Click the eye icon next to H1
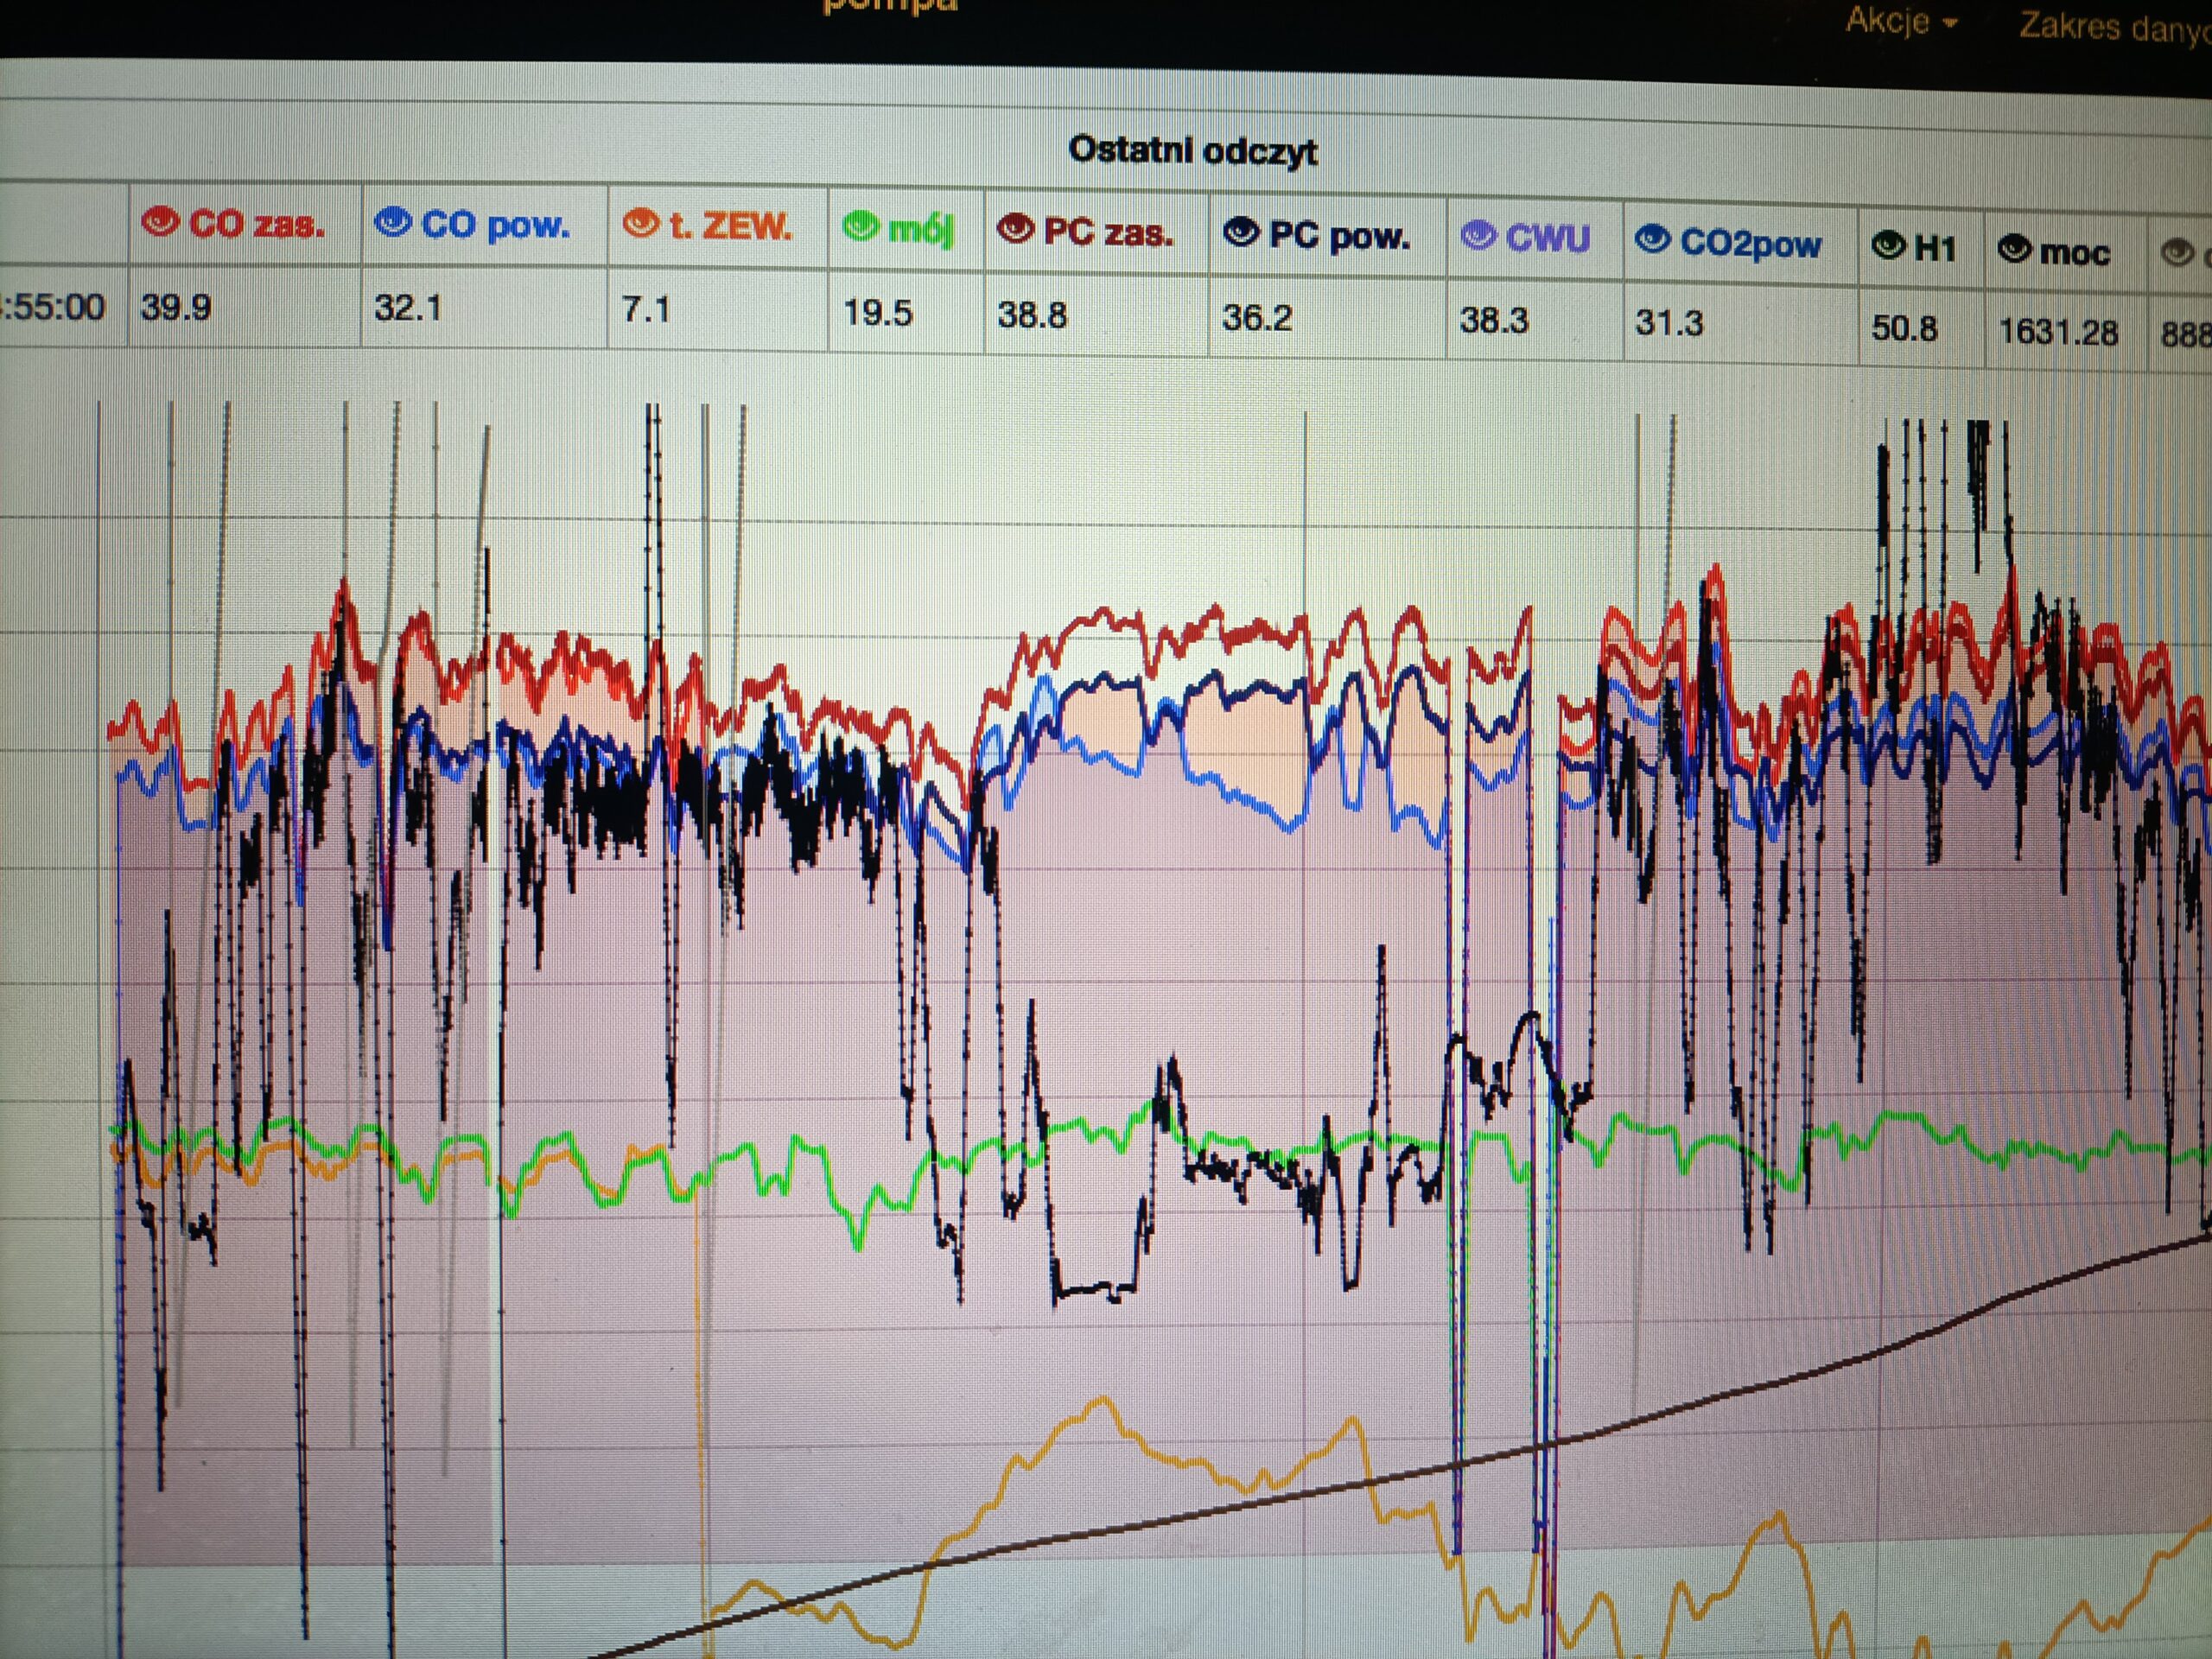 coord(1889,245)
